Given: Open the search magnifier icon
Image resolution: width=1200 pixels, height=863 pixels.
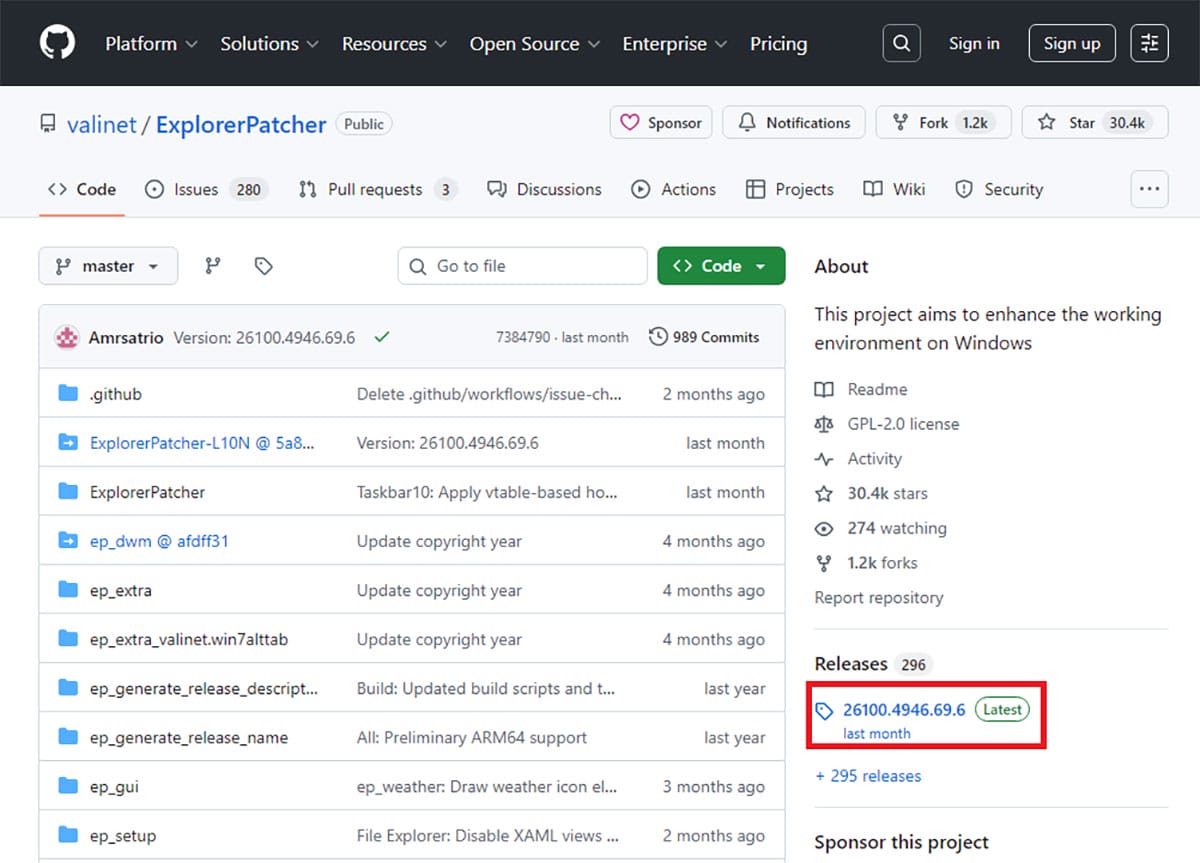Looking at the screenshot, I should click(x=901, y=44).
